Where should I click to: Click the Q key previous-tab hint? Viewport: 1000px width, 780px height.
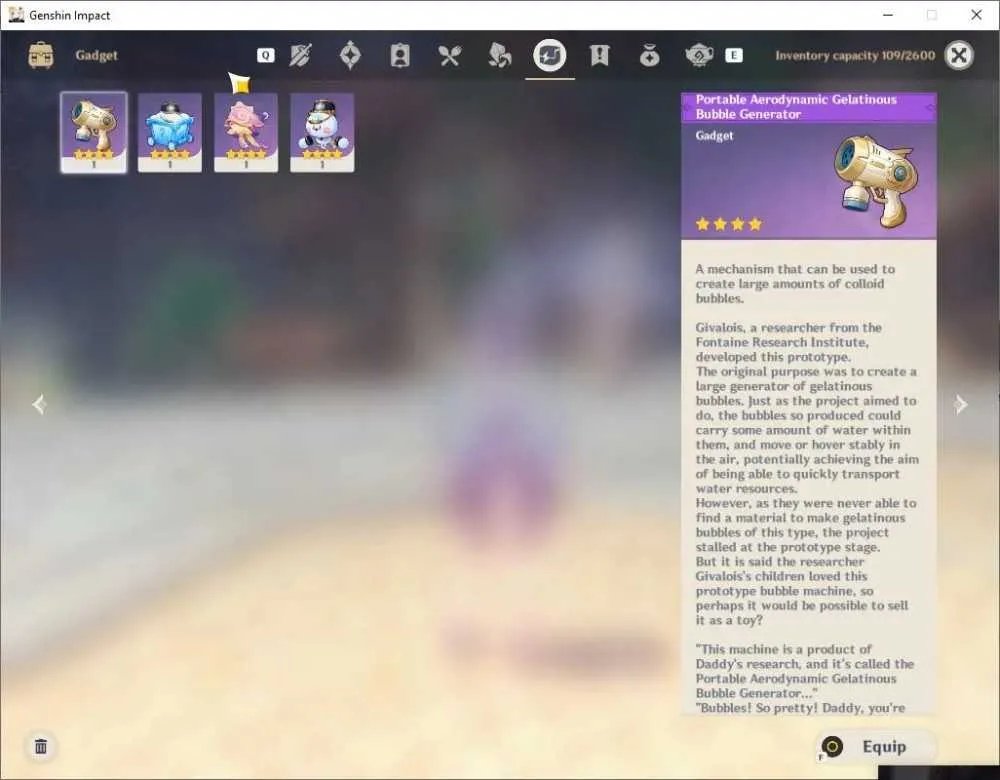click(x=266, y=55)
